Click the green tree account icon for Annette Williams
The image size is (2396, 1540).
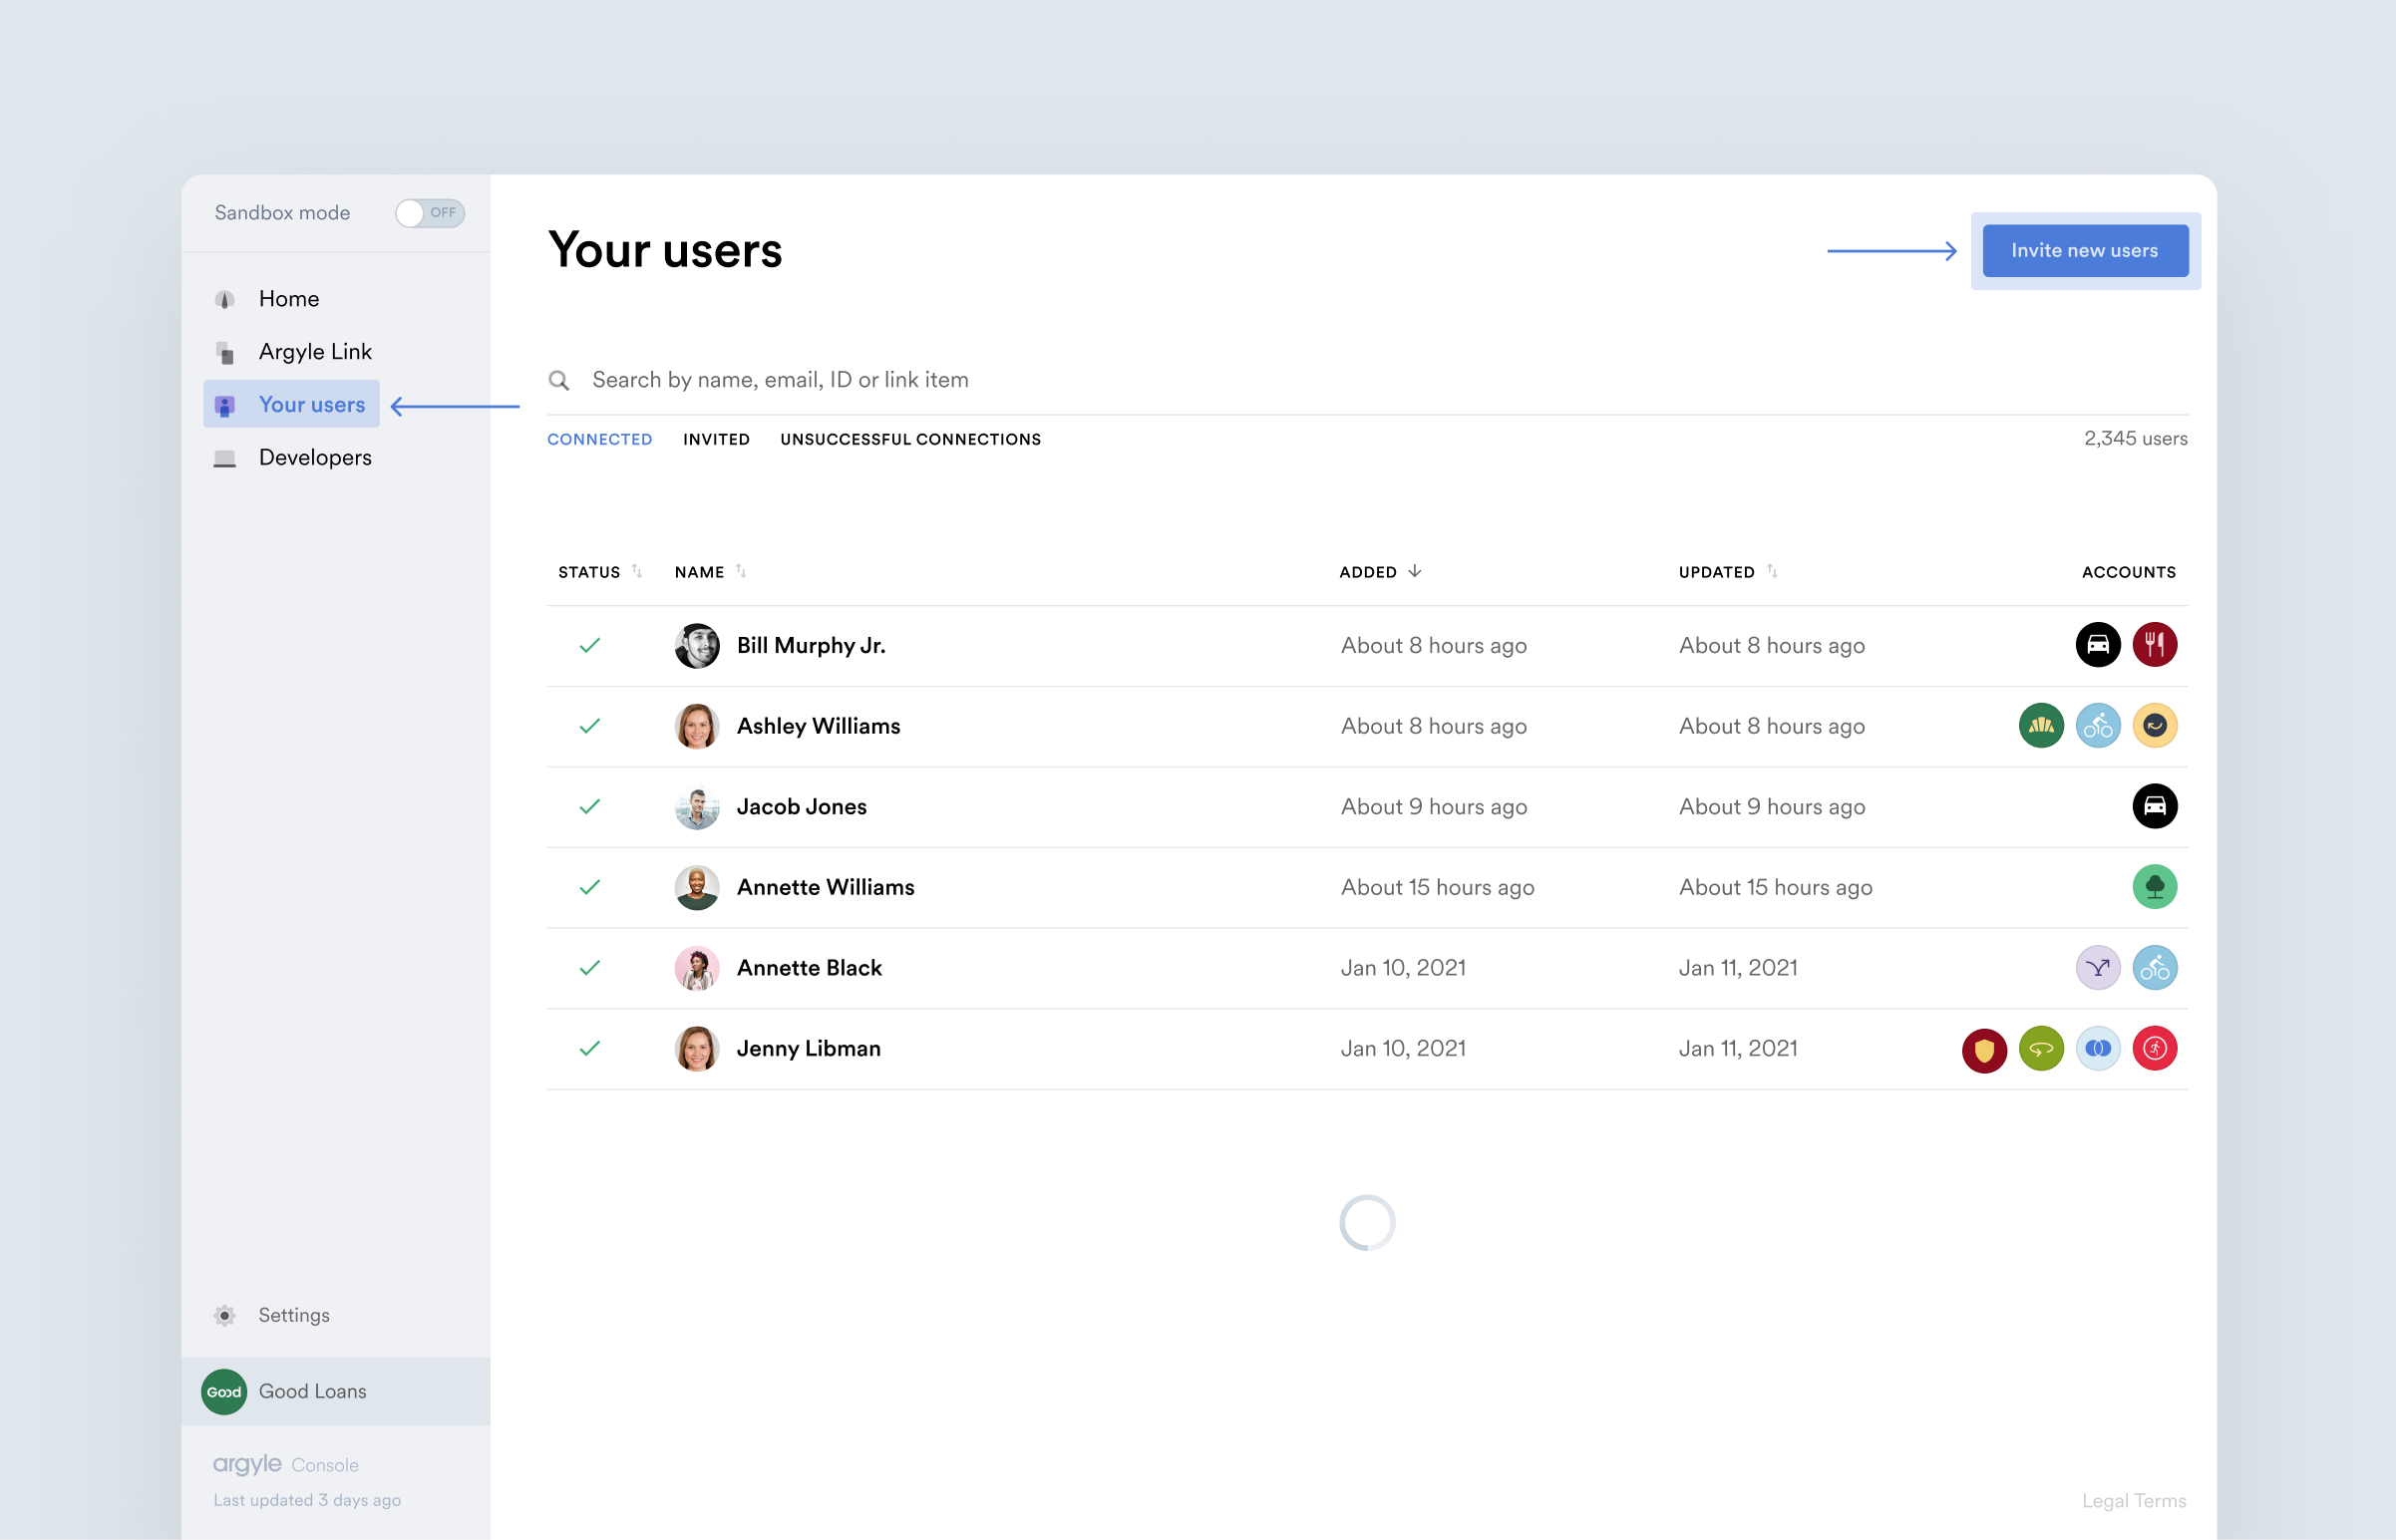pos(2154,887)
